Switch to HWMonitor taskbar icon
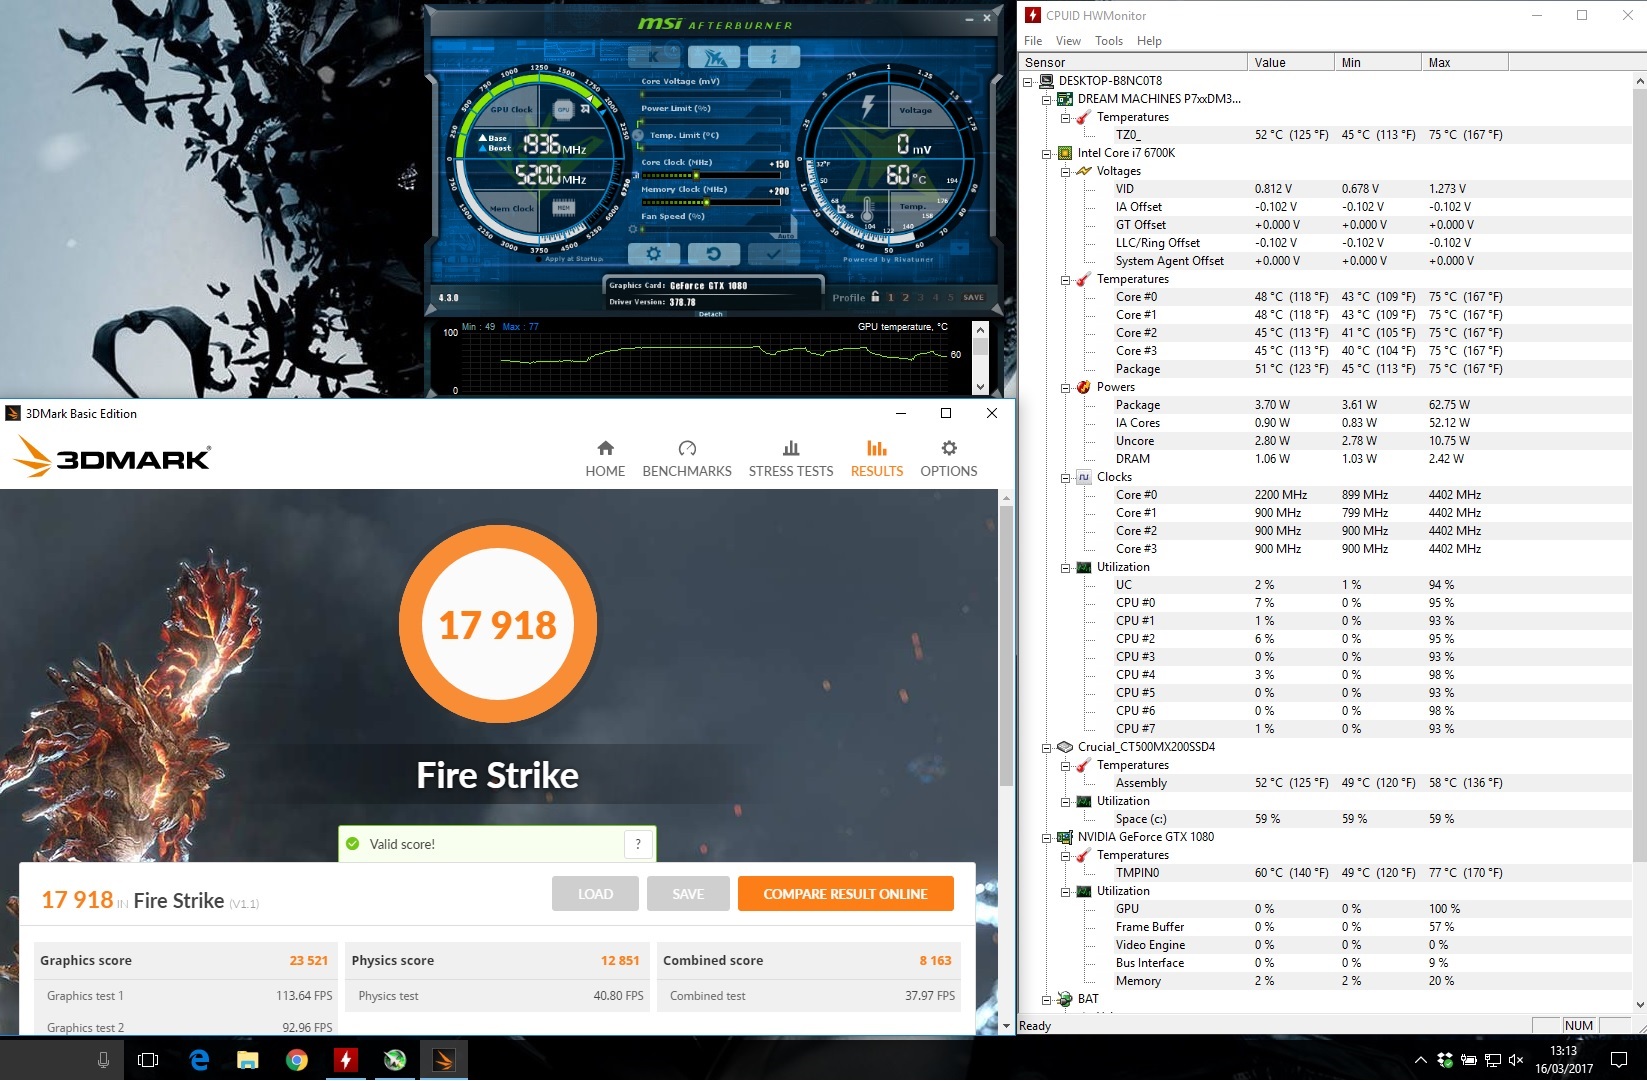 point(345,1059)
